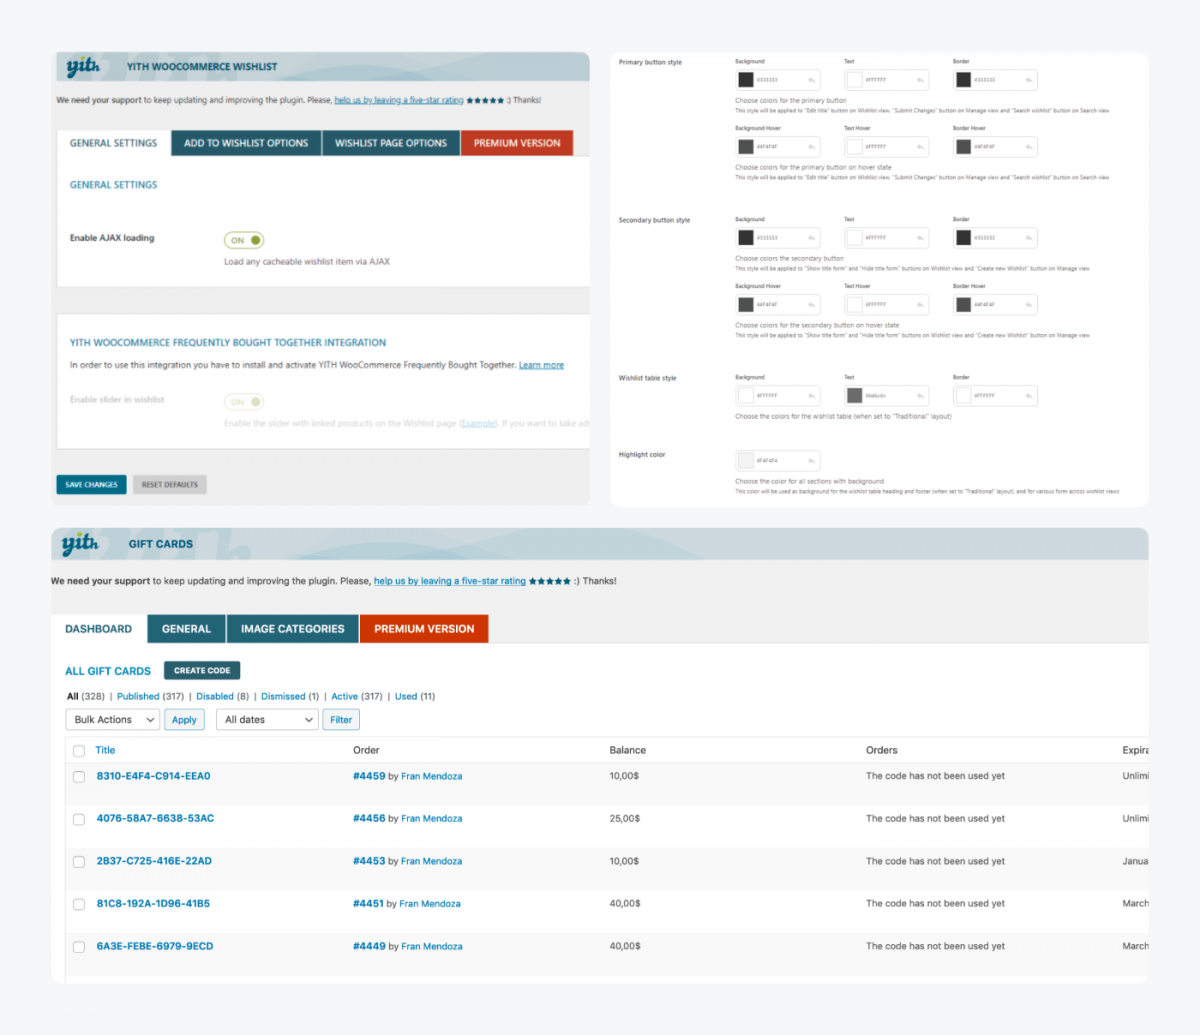Filter gift cards by Disabled
The height and width of the screenshot is (1035, 1200).
tap(215, 697)
